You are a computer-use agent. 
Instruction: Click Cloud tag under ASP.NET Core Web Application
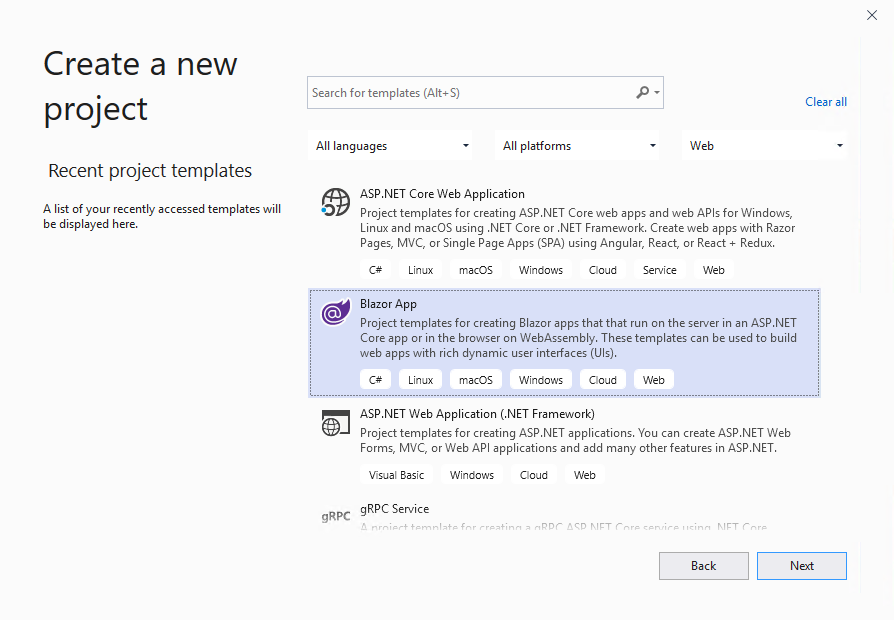click(603, 270)
